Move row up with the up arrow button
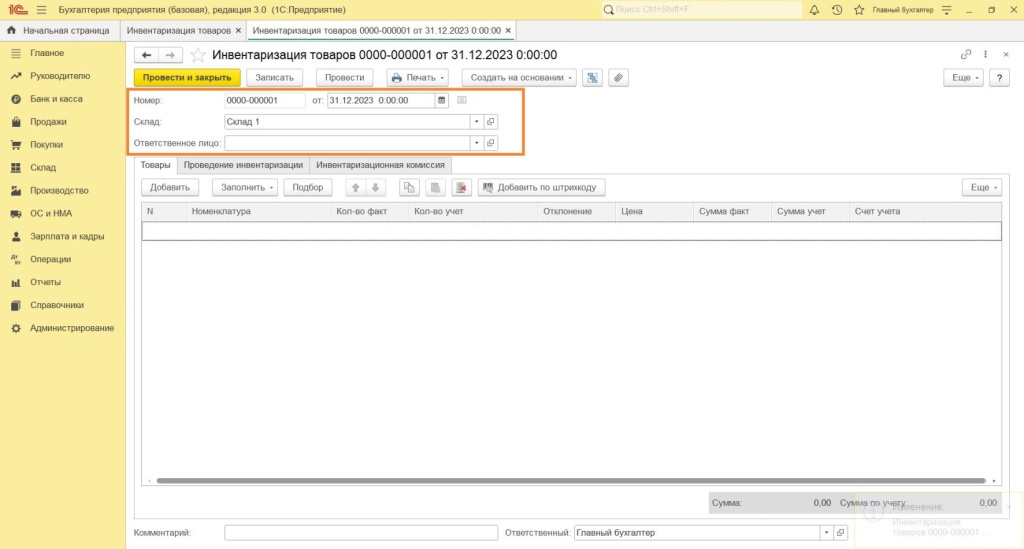 click(x=355, y=187)
